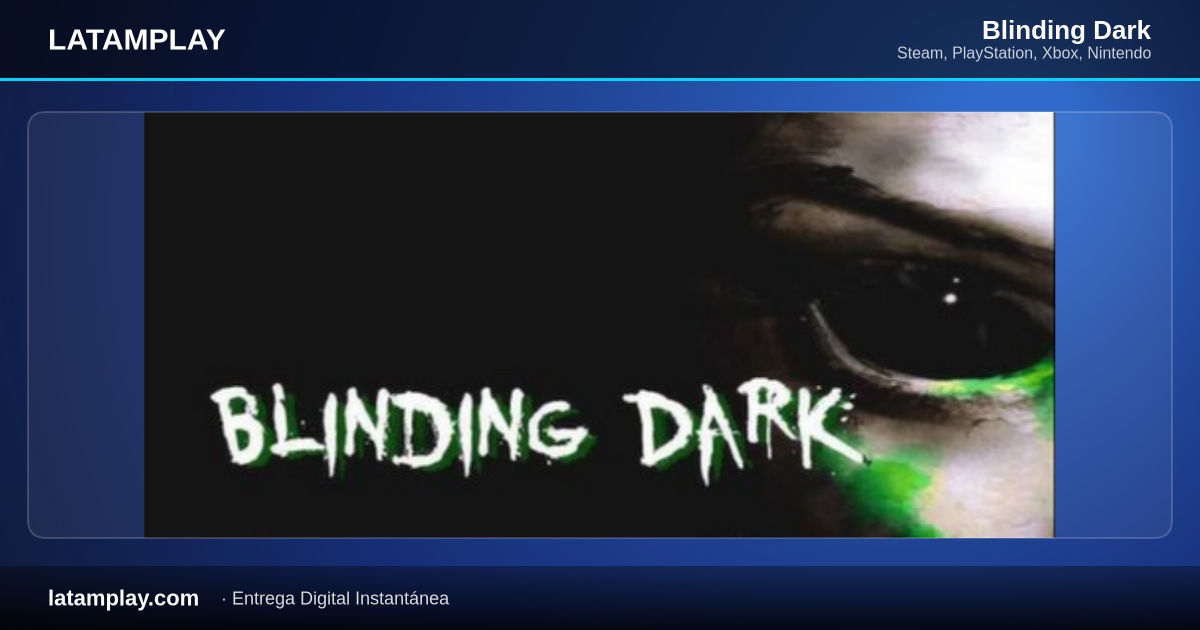Visit the latamplay.com footer link
Image resolution: width=1200 pixels, height=630 pixels.
pyautogui.click(x=123, y=598)
